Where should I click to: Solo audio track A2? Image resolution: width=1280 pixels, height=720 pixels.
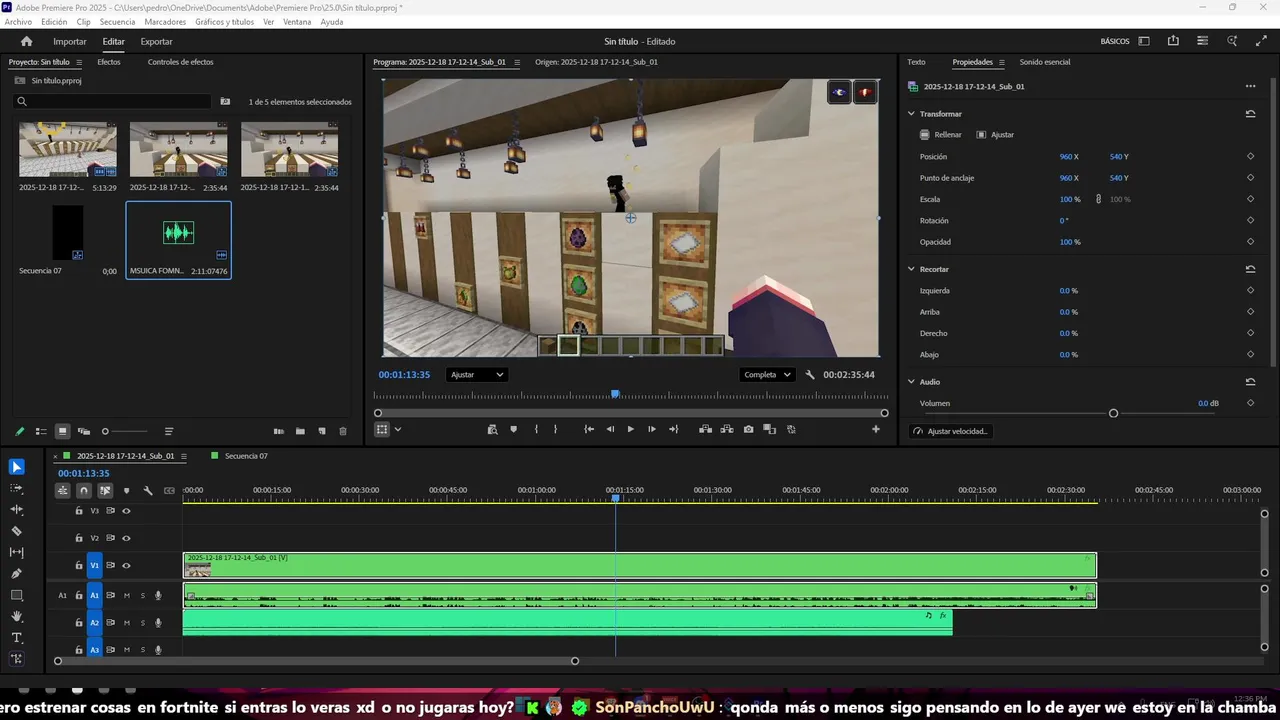[x=142, y=623]
